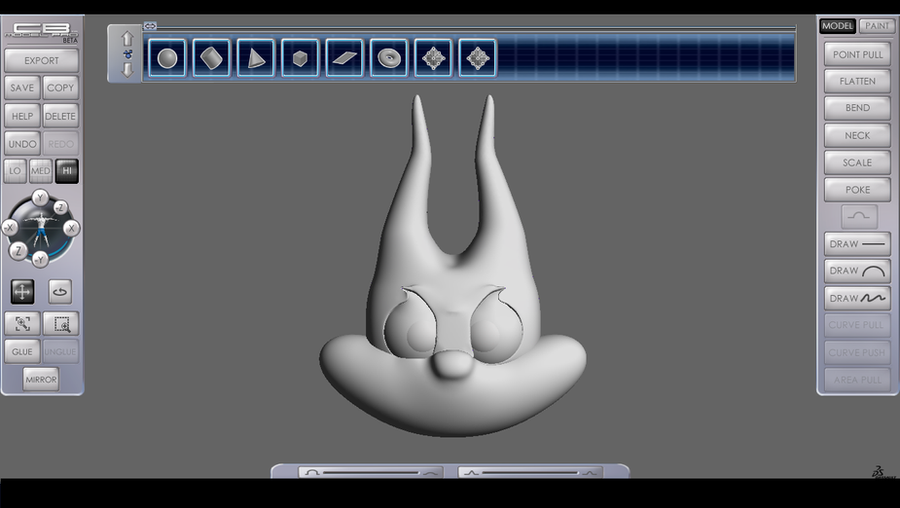Image resolution: width=900 pixels, height=508 pixels.
Task: Snap view to Z axis
Action: pyautogui.click(x=18, y=250)
